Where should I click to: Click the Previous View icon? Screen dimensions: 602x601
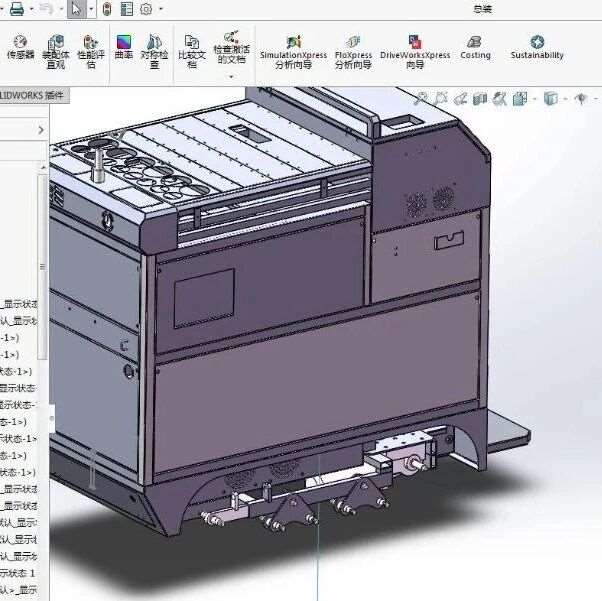[x=460, y=99]
